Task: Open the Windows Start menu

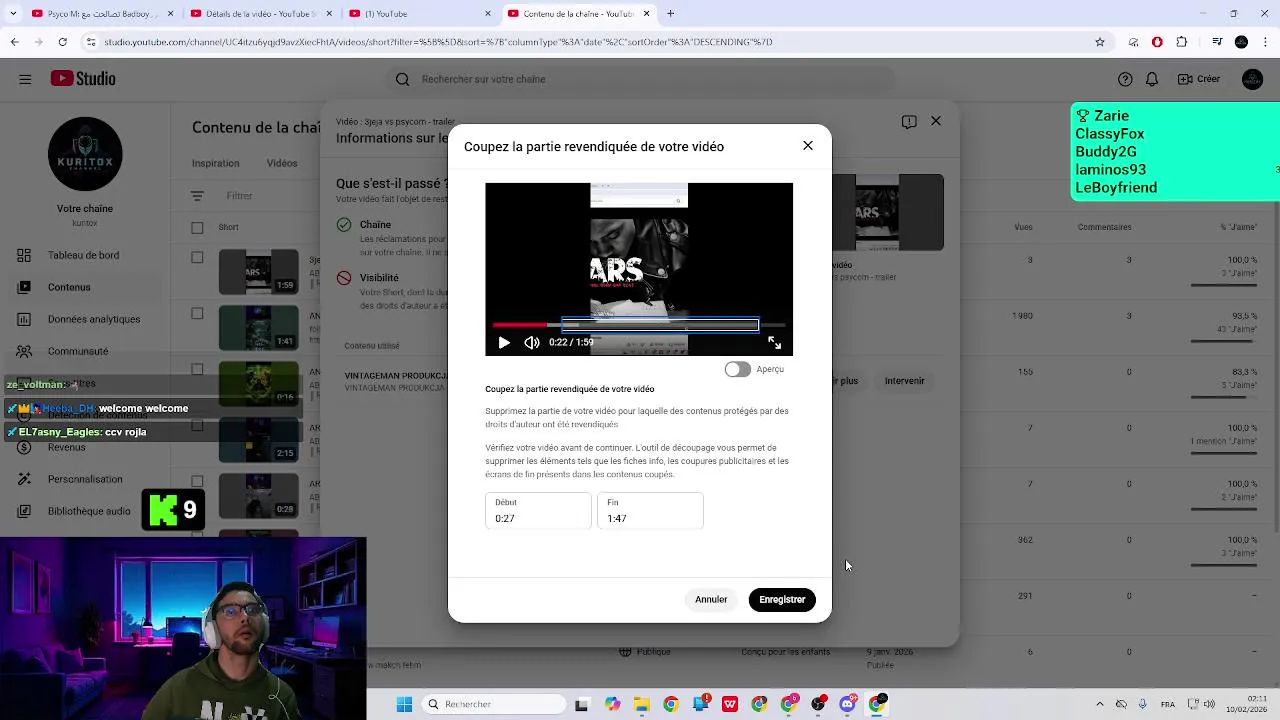Action: point(404,704)
